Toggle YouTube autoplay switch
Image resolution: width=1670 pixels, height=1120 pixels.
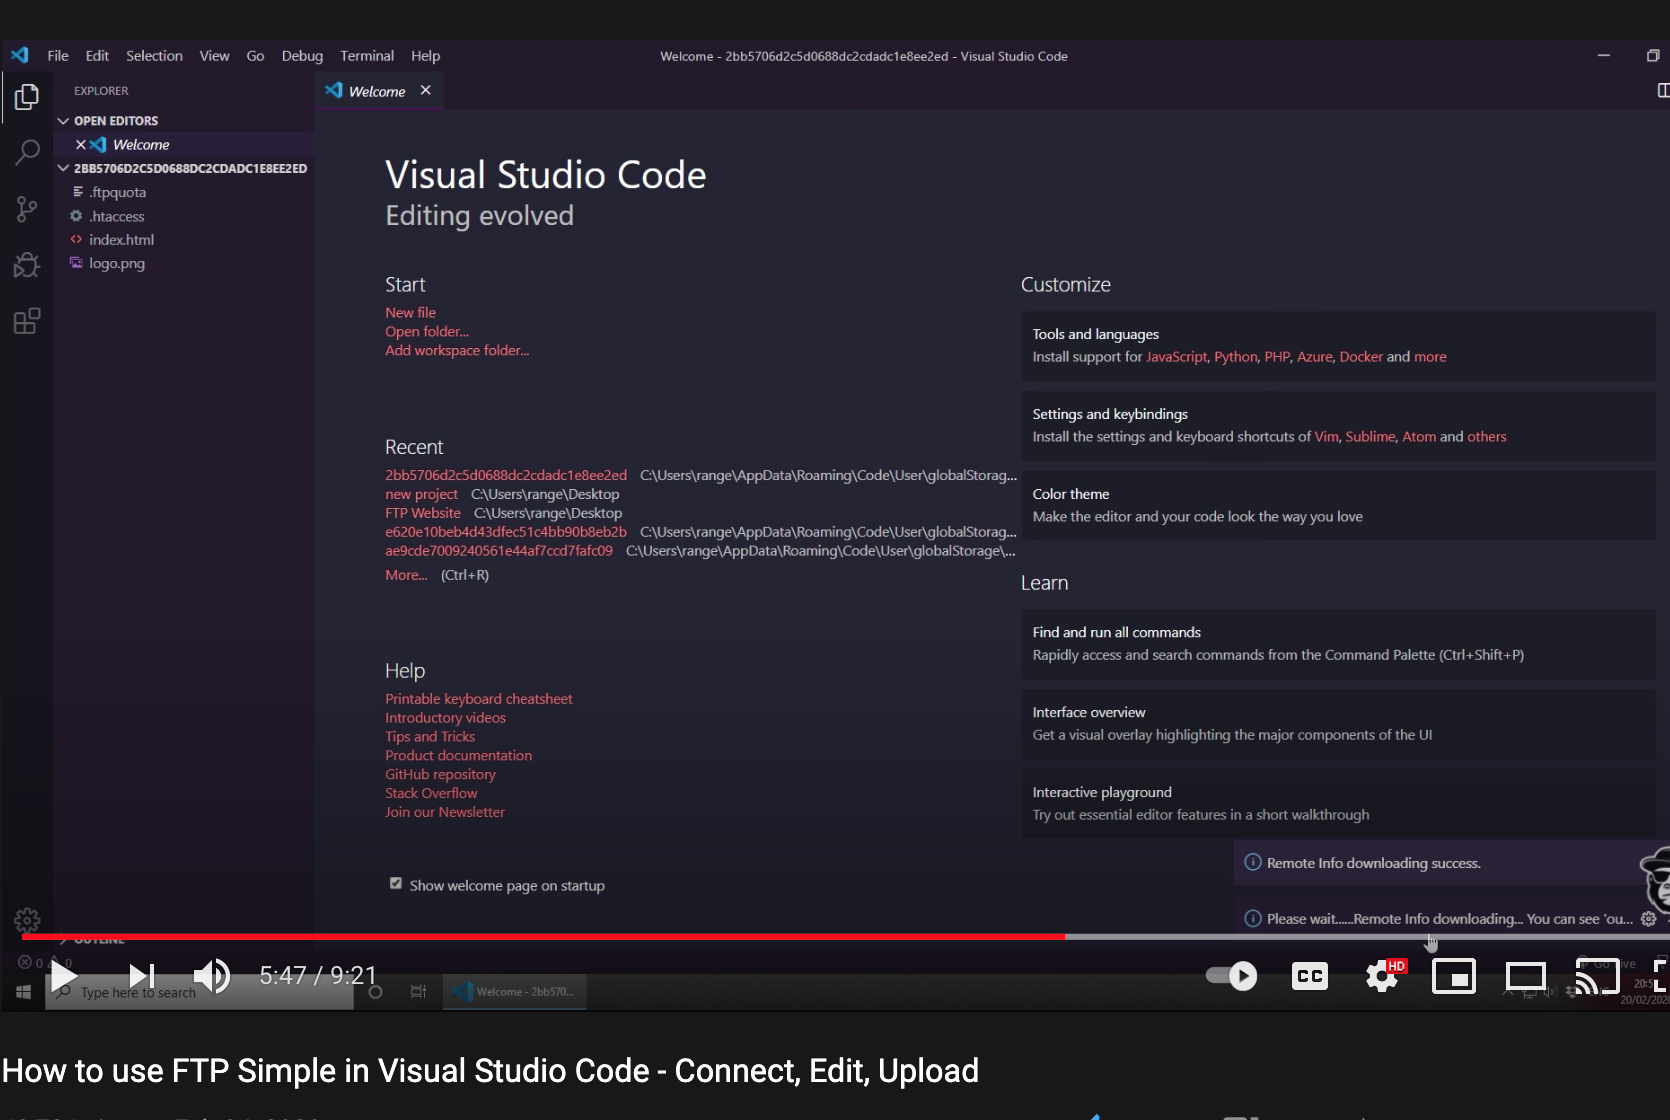click(x=1232, y=976)
